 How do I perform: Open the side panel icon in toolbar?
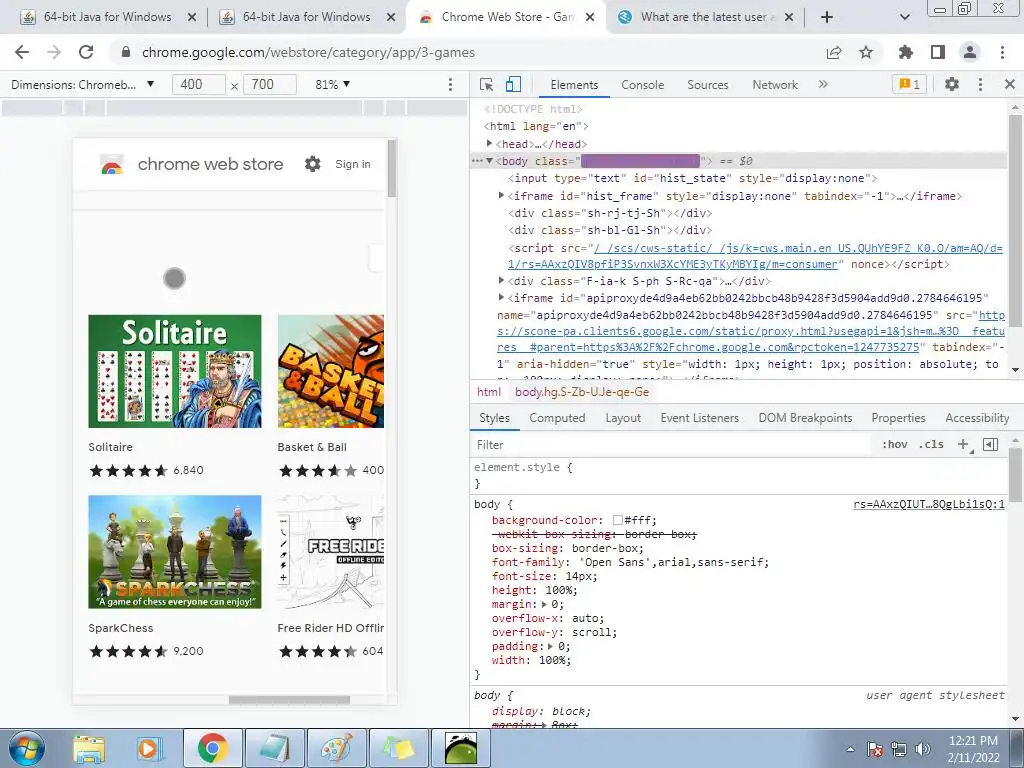pyautogui.click(x=938, y=52)
